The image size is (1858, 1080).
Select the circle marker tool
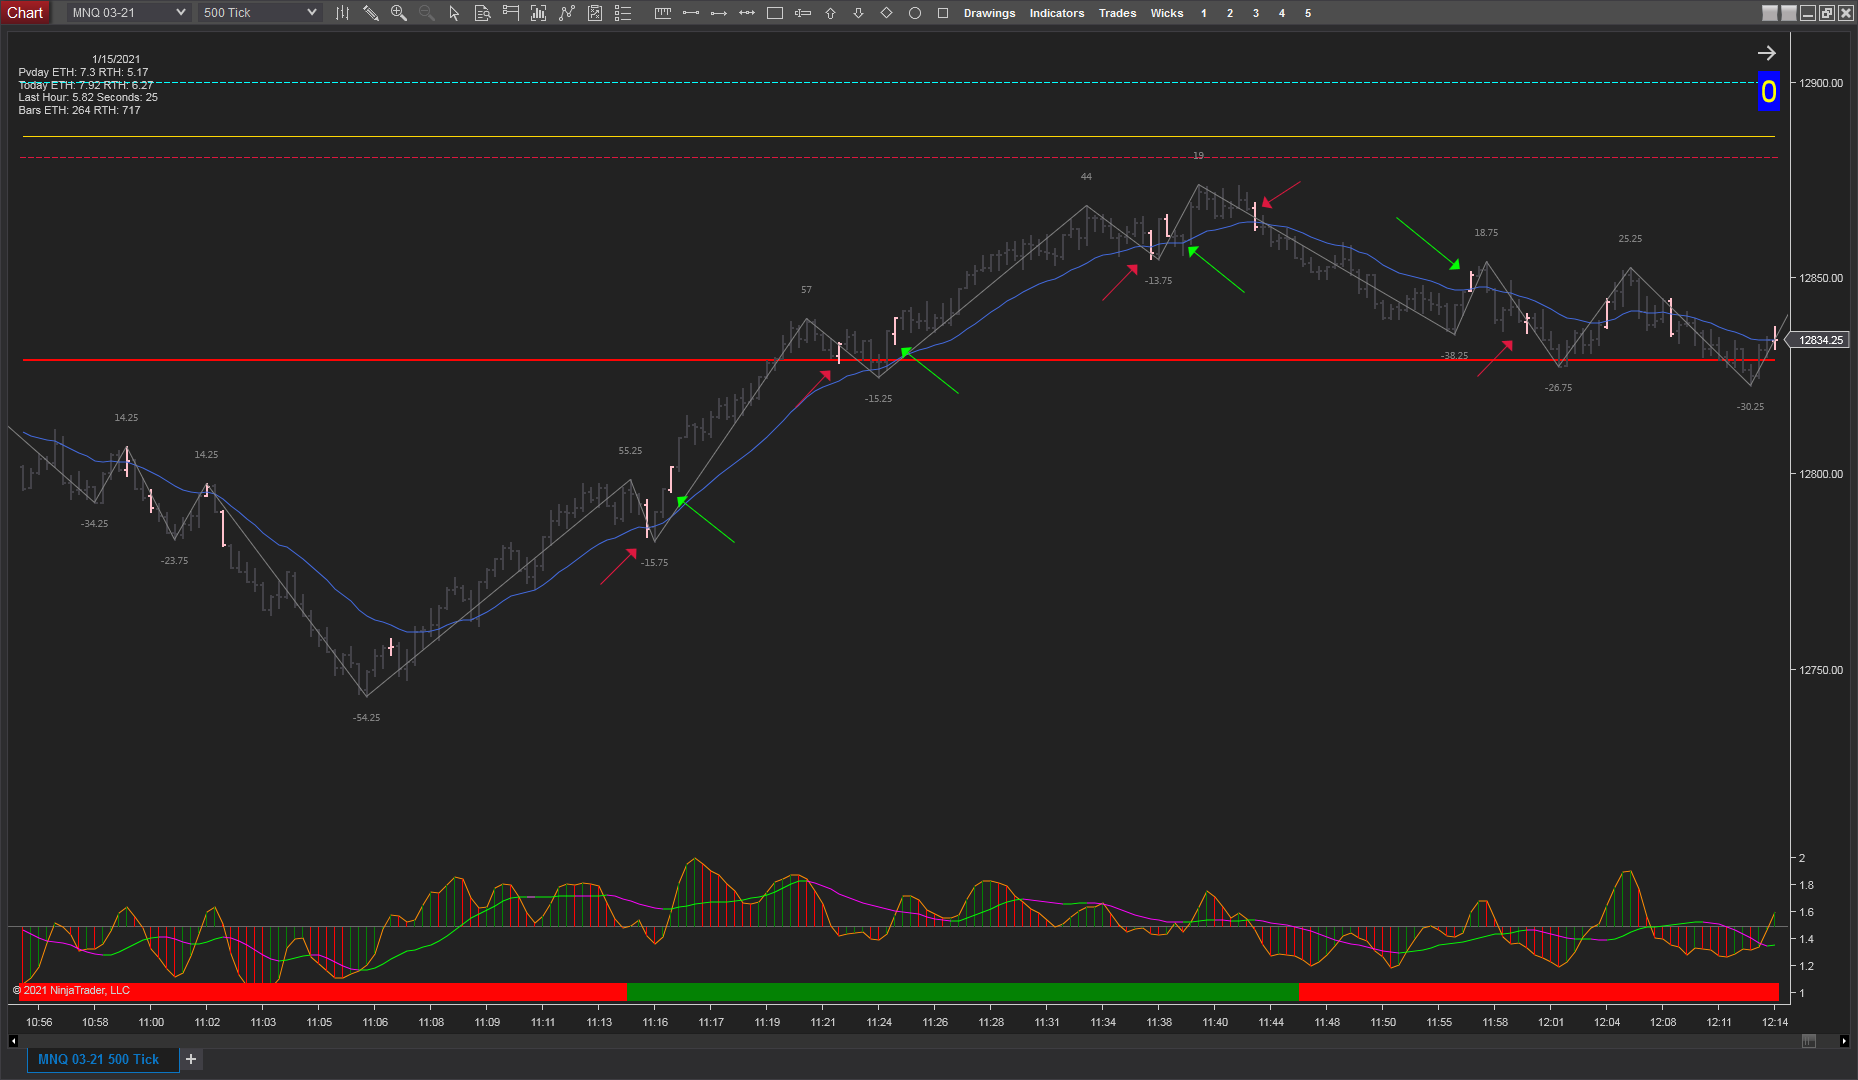pyautogui.click(x=914, y=13)
